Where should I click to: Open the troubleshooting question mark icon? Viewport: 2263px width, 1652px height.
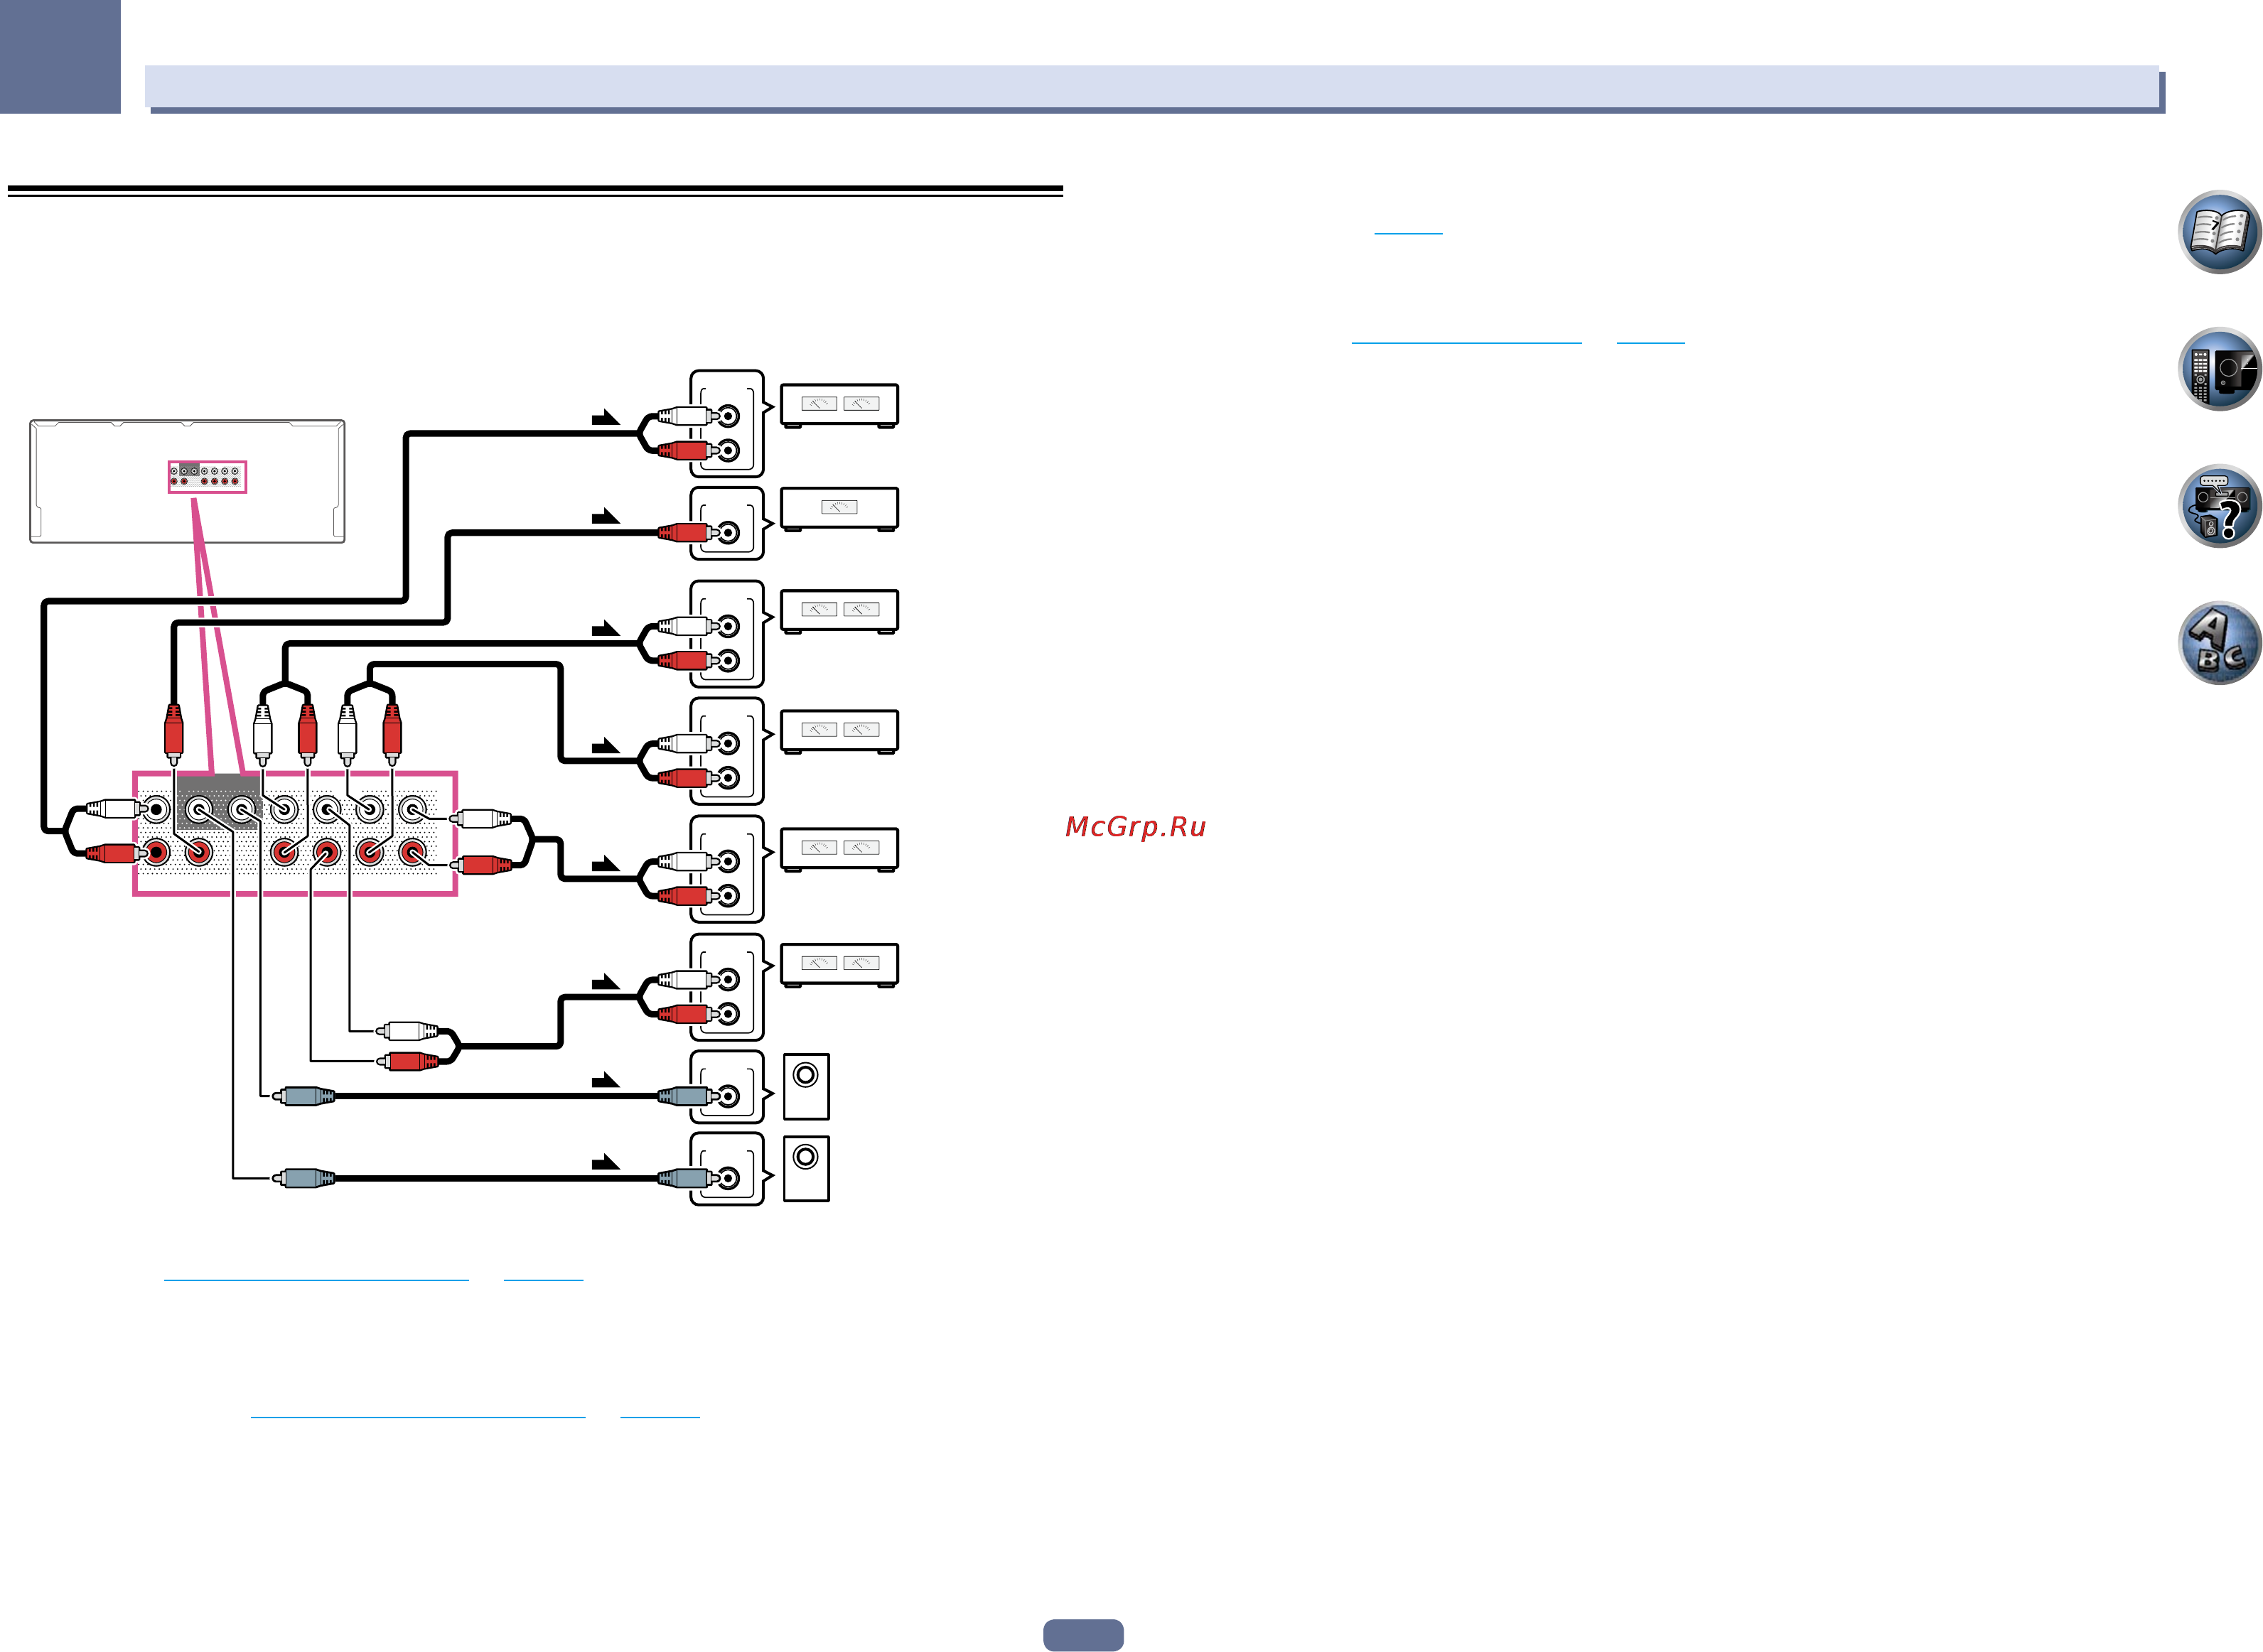click(2218, 506)
